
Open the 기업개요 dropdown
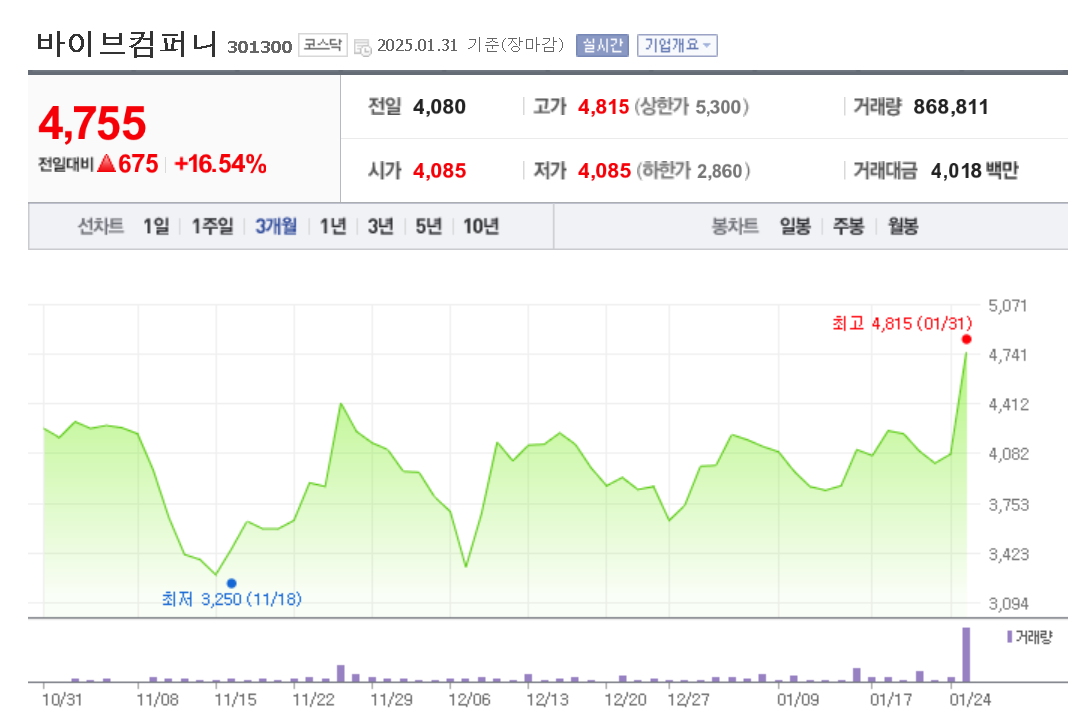point(677,46)
